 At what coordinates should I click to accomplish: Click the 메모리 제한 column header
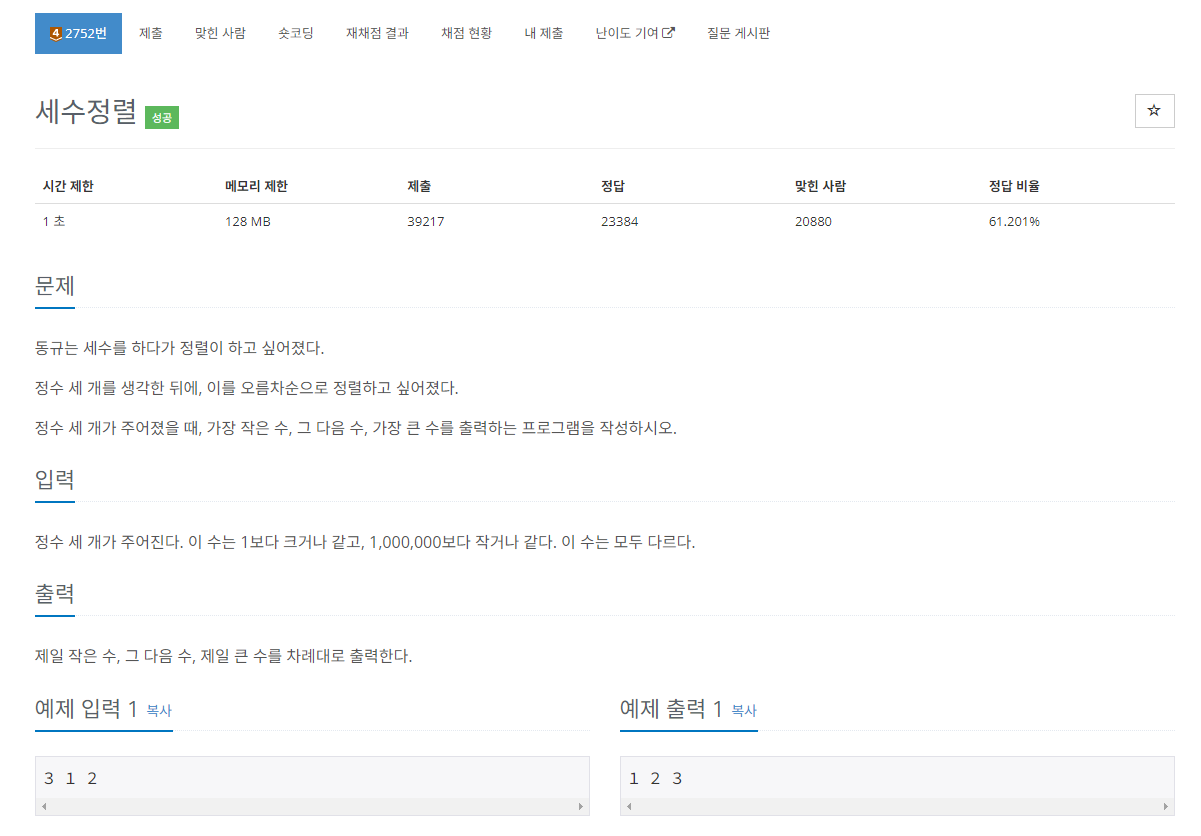click(257, 186)
